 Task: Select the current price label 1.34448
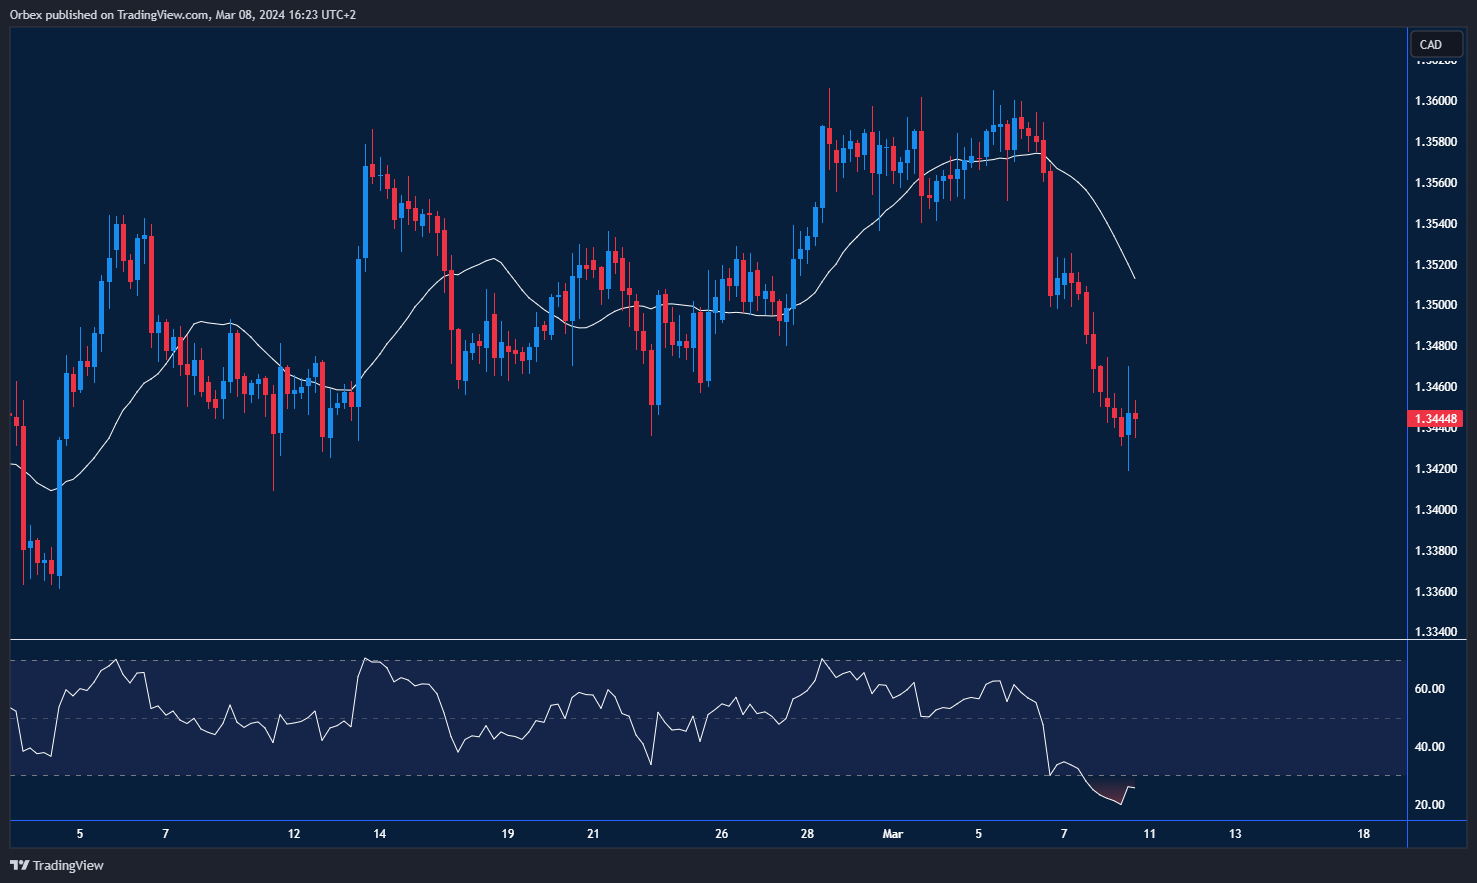pos(1435,419)
